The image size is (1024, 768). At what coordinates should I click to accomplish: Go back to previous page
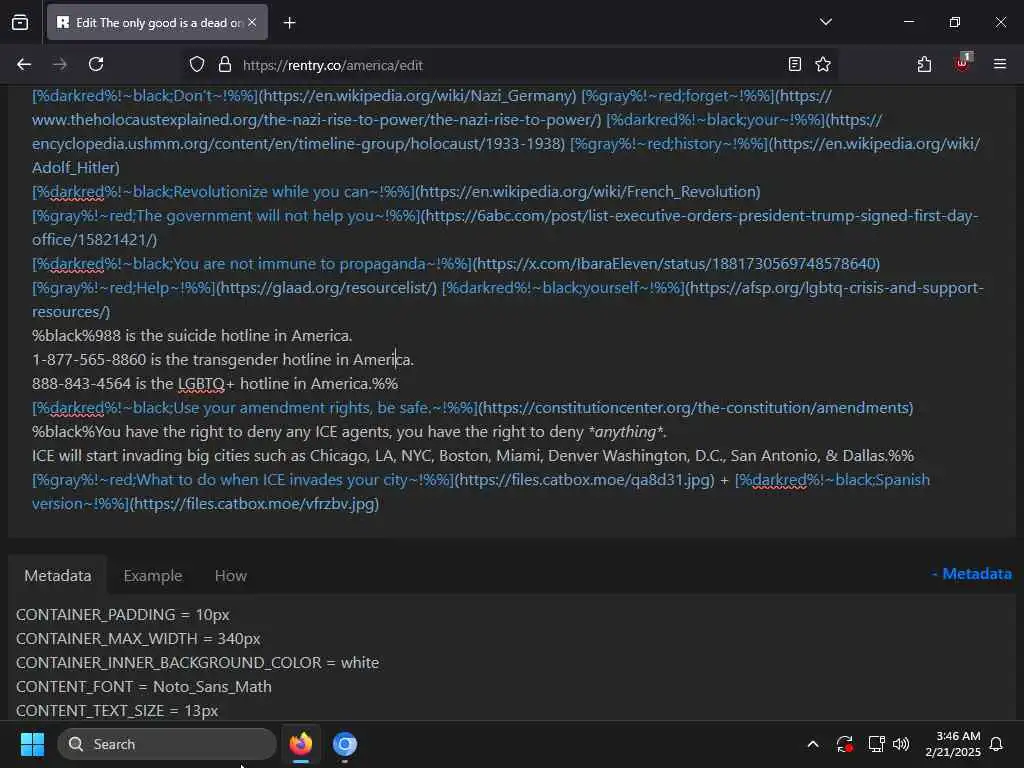tap(24, 64)
